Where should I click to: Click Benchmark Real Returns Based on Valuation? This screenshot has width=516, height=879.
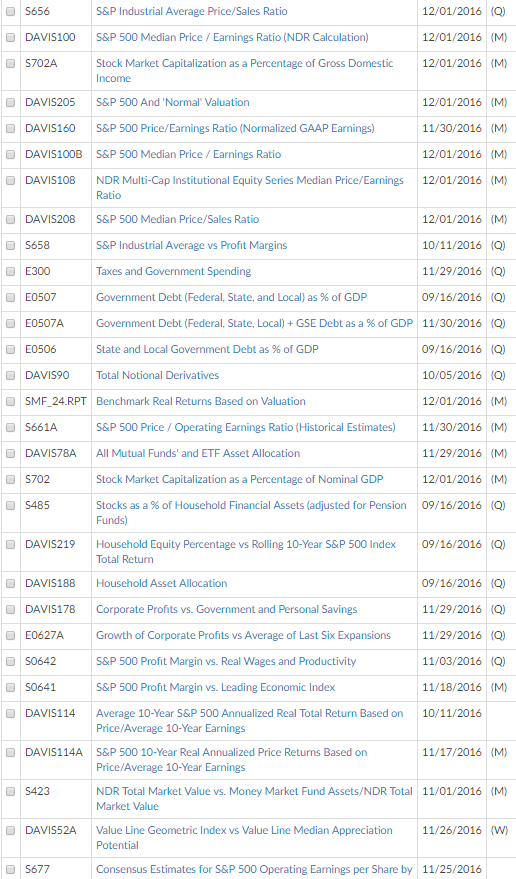tap(201, 401)
